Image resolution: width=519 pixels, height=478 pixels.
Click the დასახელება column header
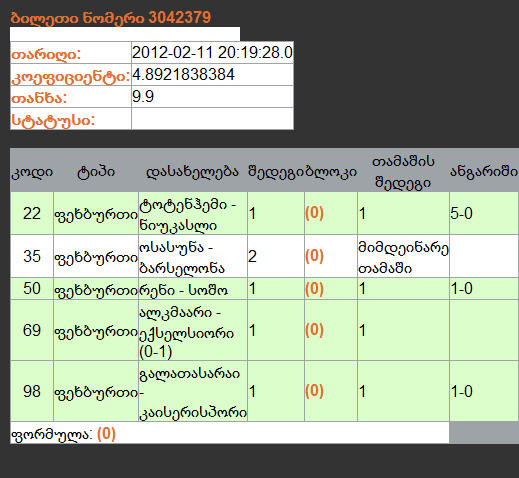click(x=193, y=172)
